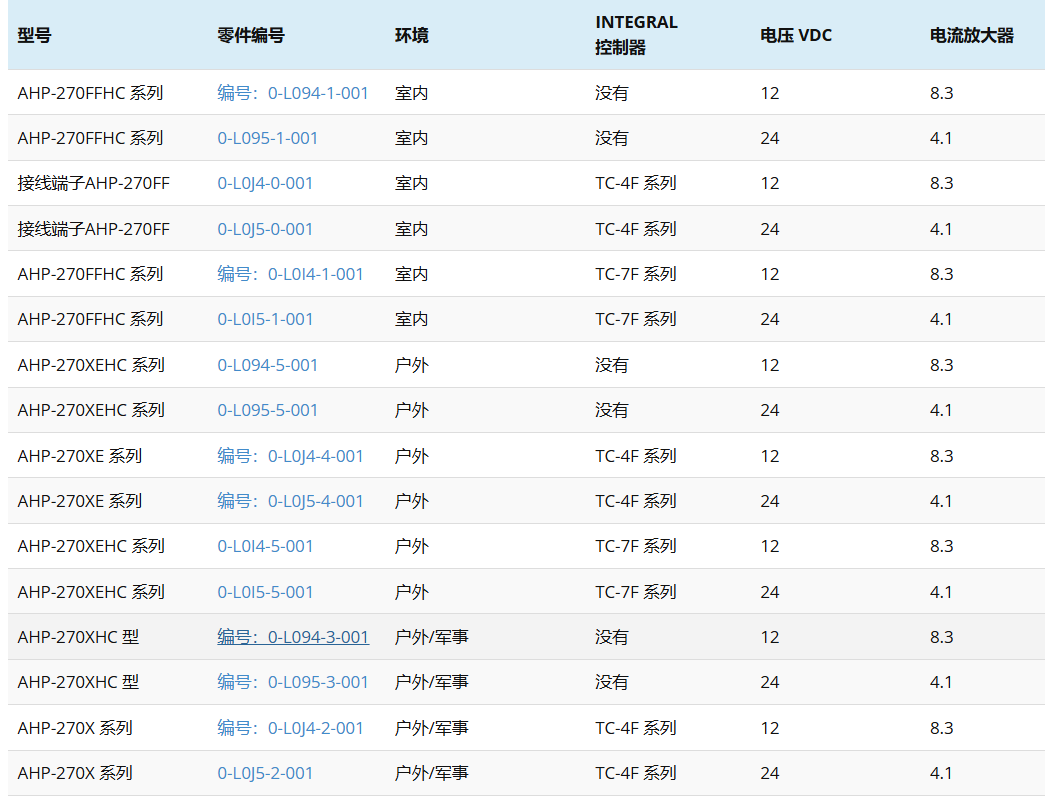
Task: Click 没有 in 0-L095-1-001 row
Action: [612, 138]
